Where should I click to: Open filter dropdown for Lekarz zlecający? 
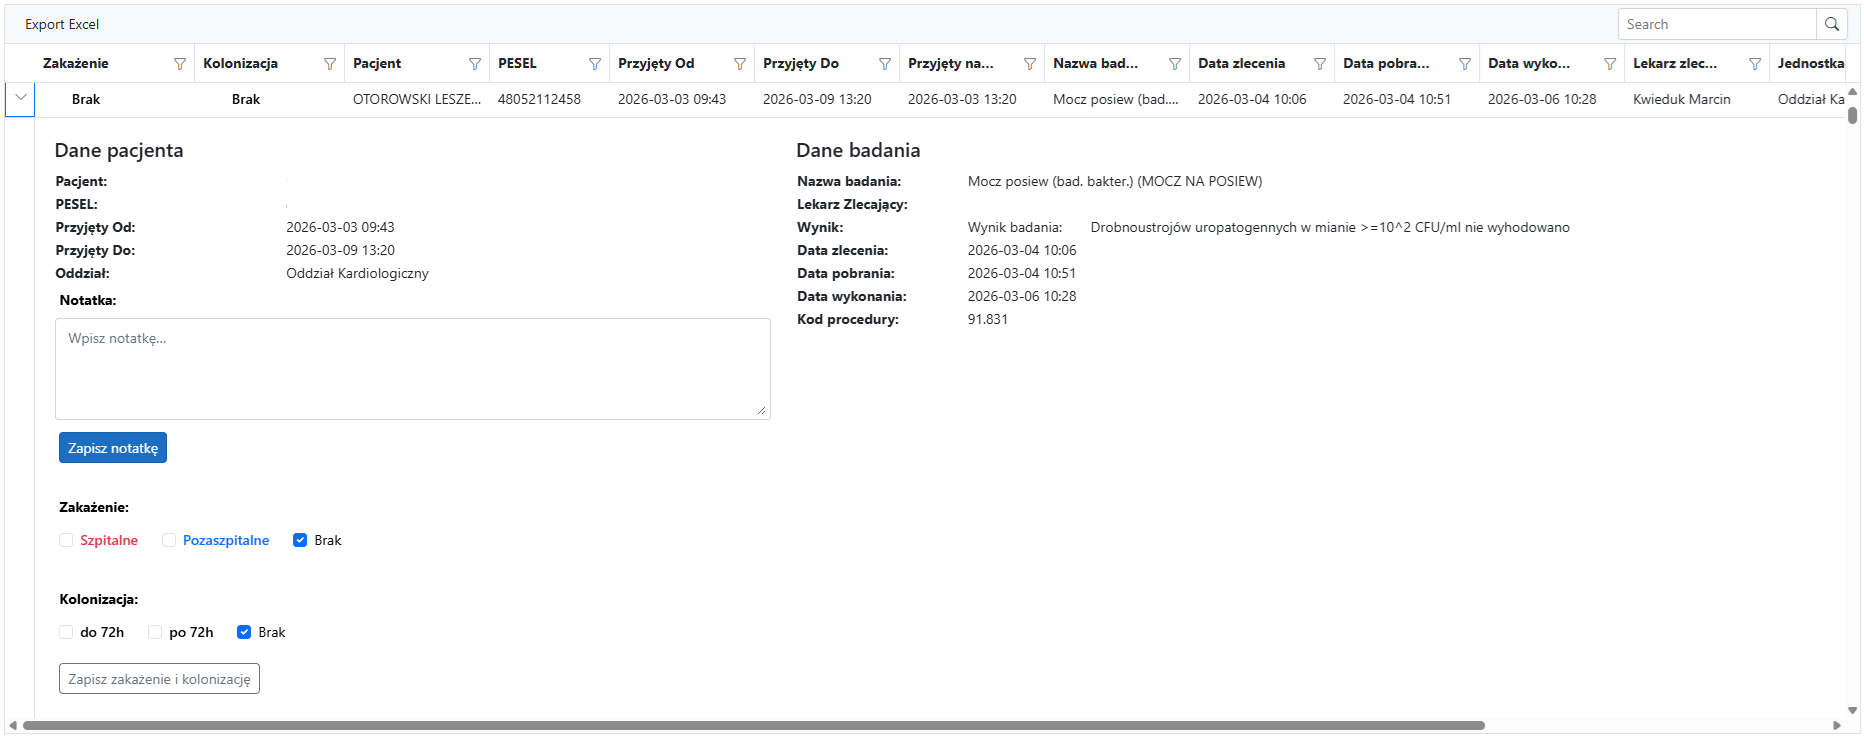pyautogui.click(x=1755, y=64)
